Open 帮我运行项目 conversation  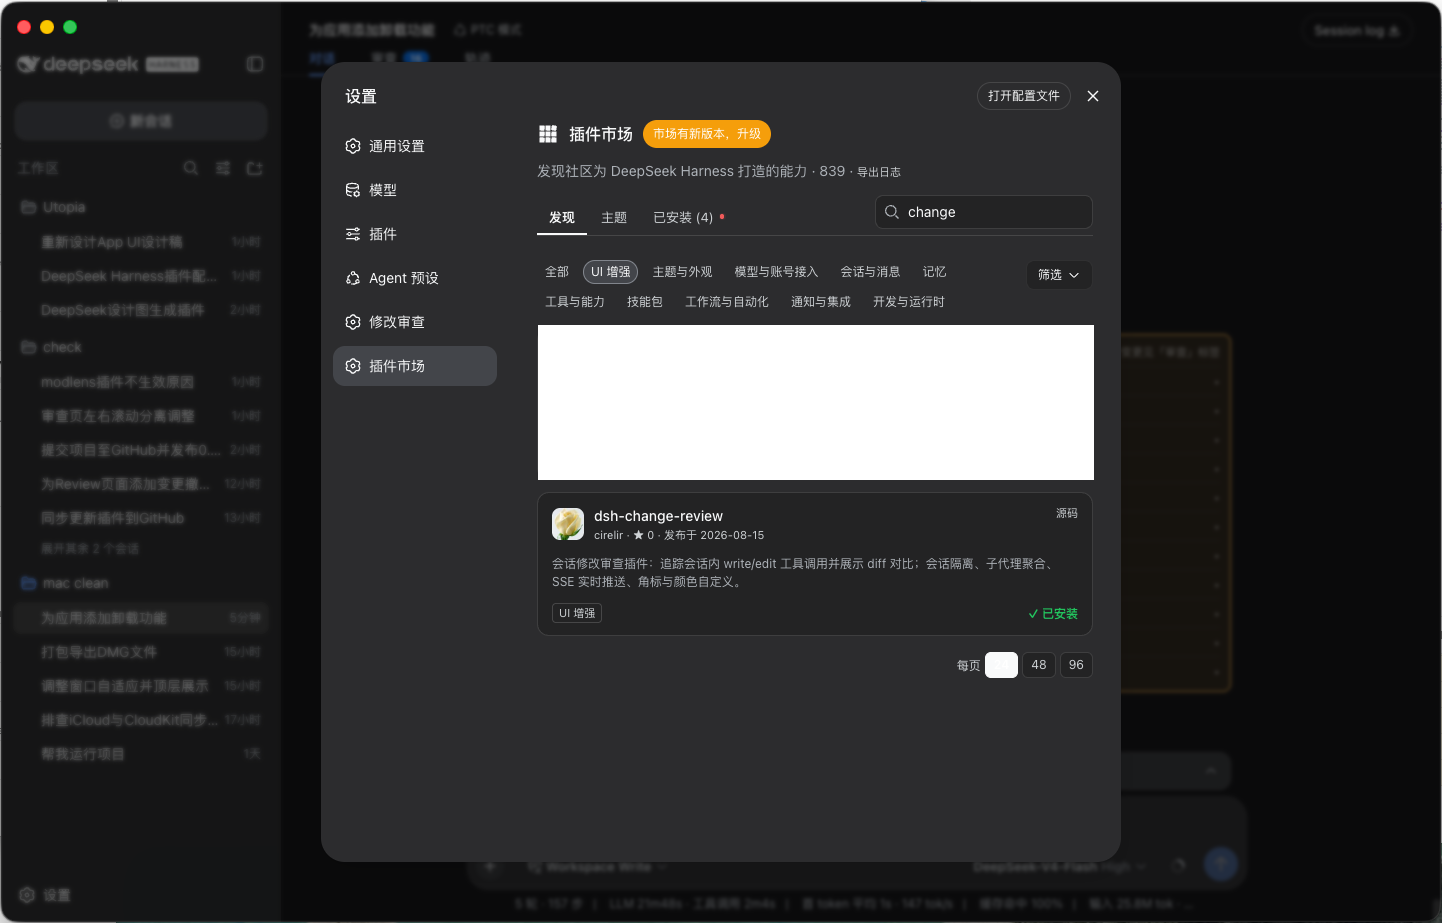[140, 754]
